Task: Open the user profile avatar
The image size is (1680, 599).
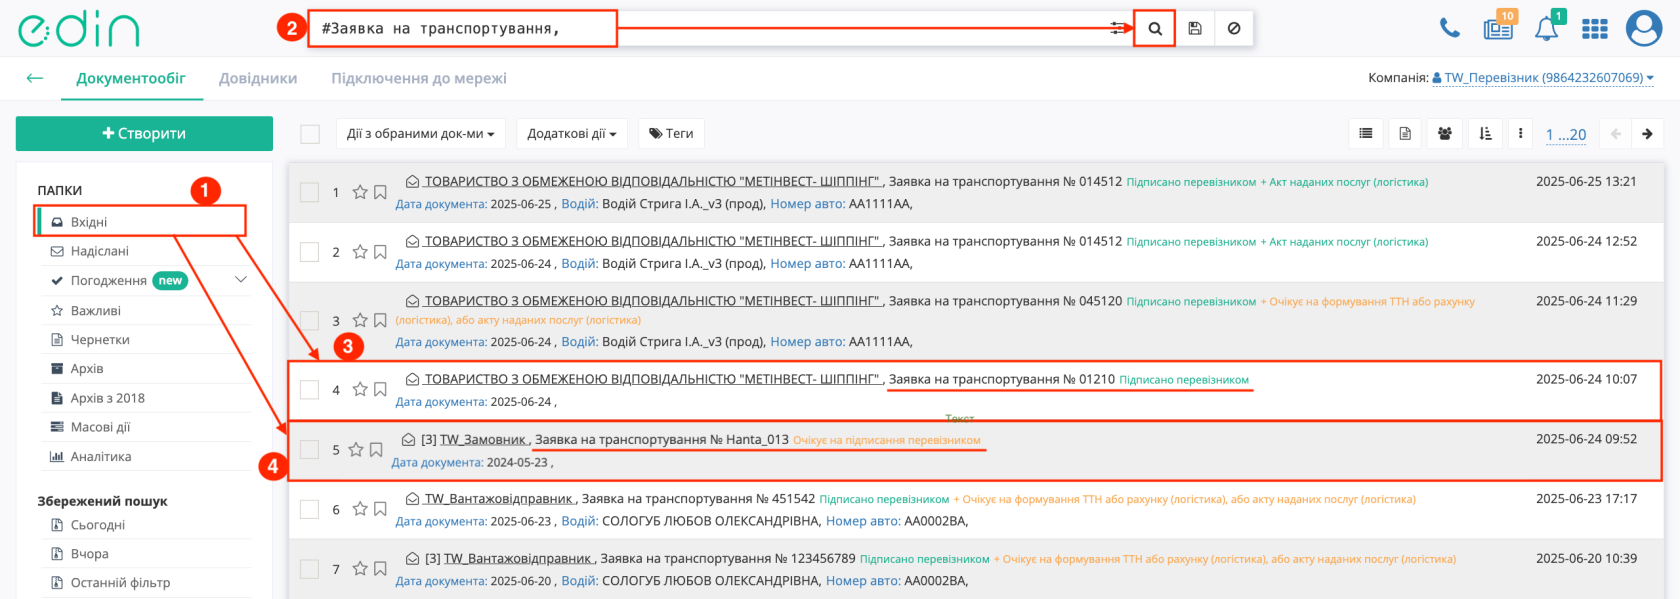Action: [x=1643, y=28]
